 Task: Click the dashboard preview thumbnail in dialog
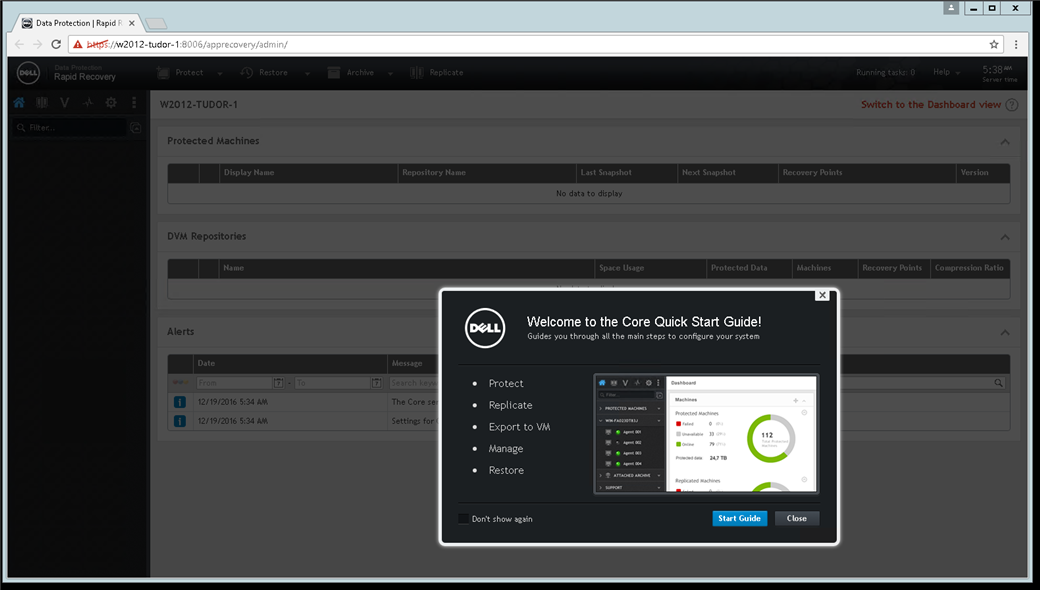pos(706,434)
